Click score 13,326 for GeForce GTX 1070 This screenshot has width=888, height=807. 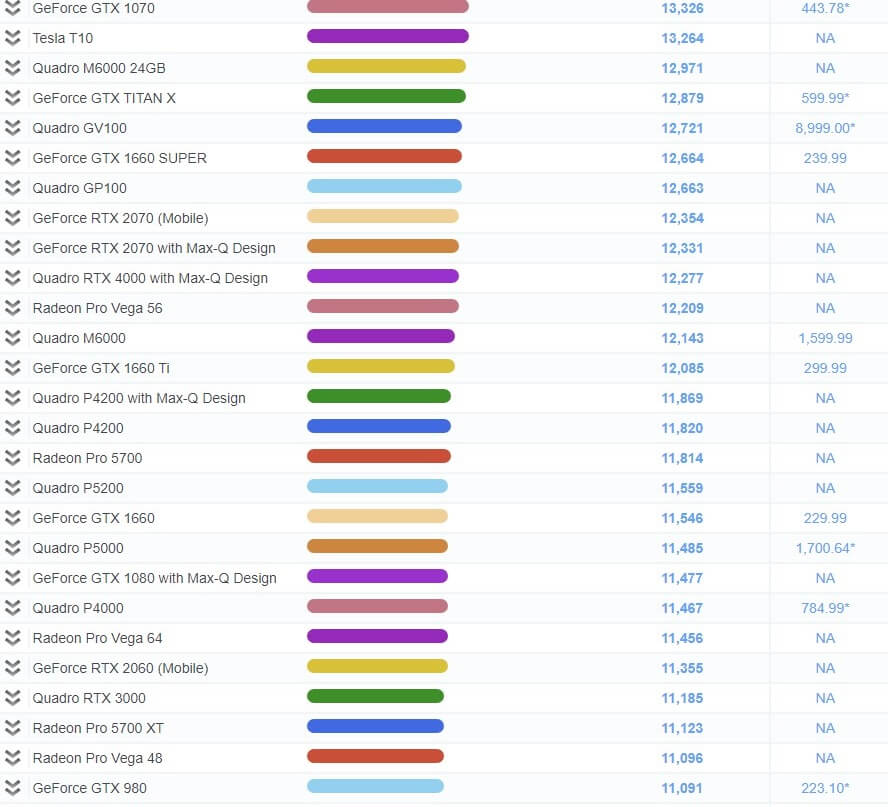682,8
